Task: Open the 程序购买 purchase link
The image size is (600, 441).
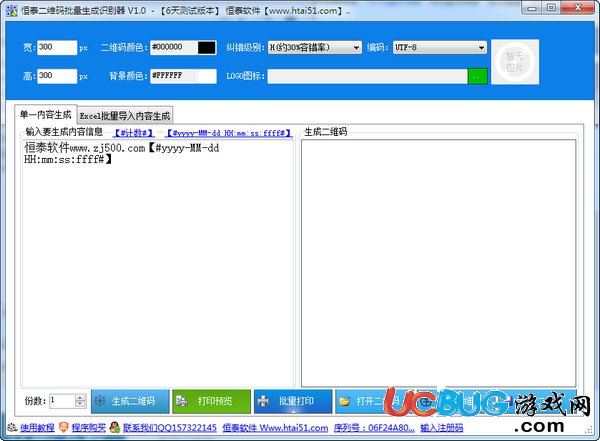Action: [88, 428]
